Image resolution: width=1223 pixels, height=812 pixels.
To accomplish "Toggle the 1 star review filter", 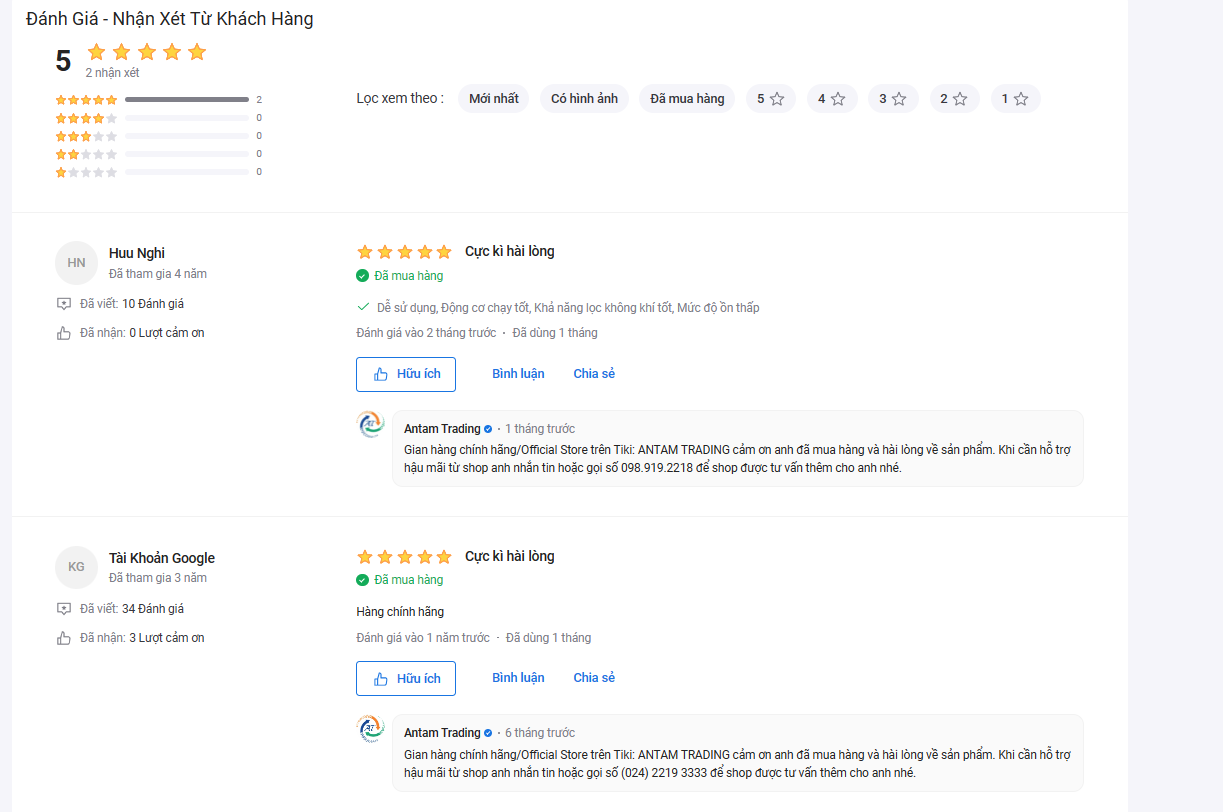I will coord(1015,99).
